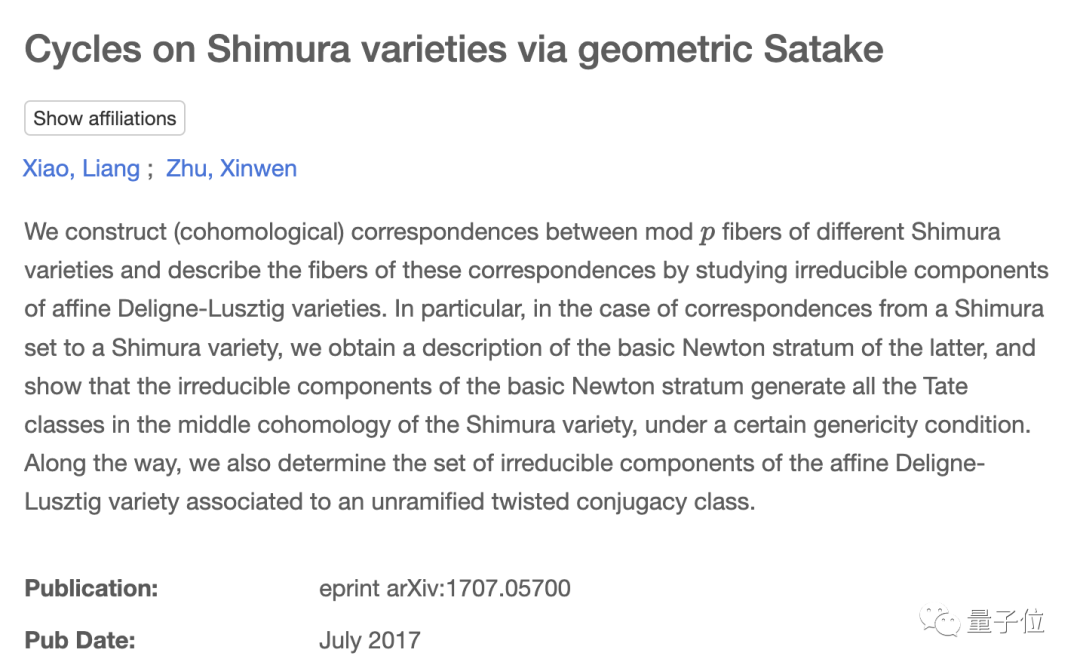Click the Pub Date: field label
This screenshot has height=668, width=1080.
(x=79, y=640)
